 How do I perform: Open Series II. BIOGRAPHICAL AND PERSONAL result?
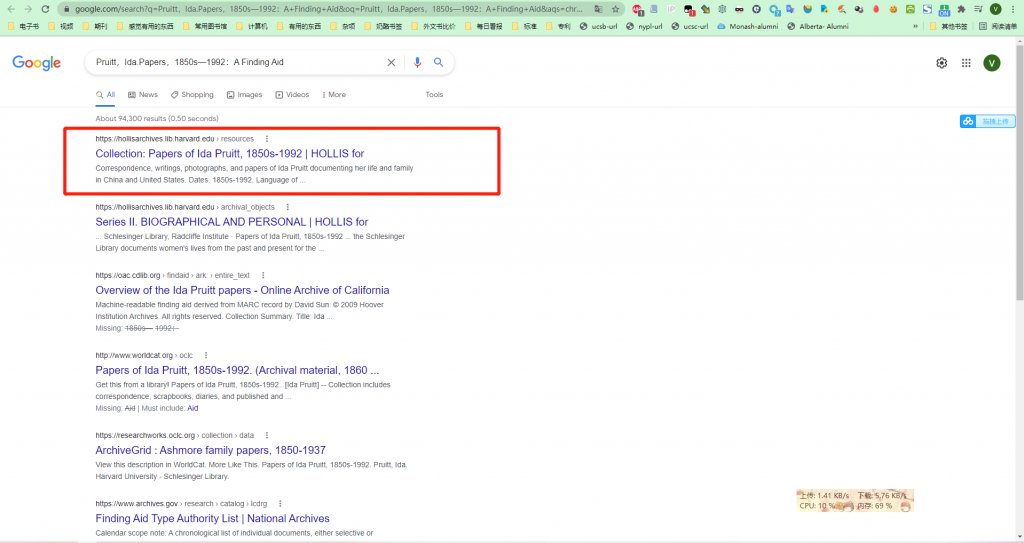tap(231, 222)
